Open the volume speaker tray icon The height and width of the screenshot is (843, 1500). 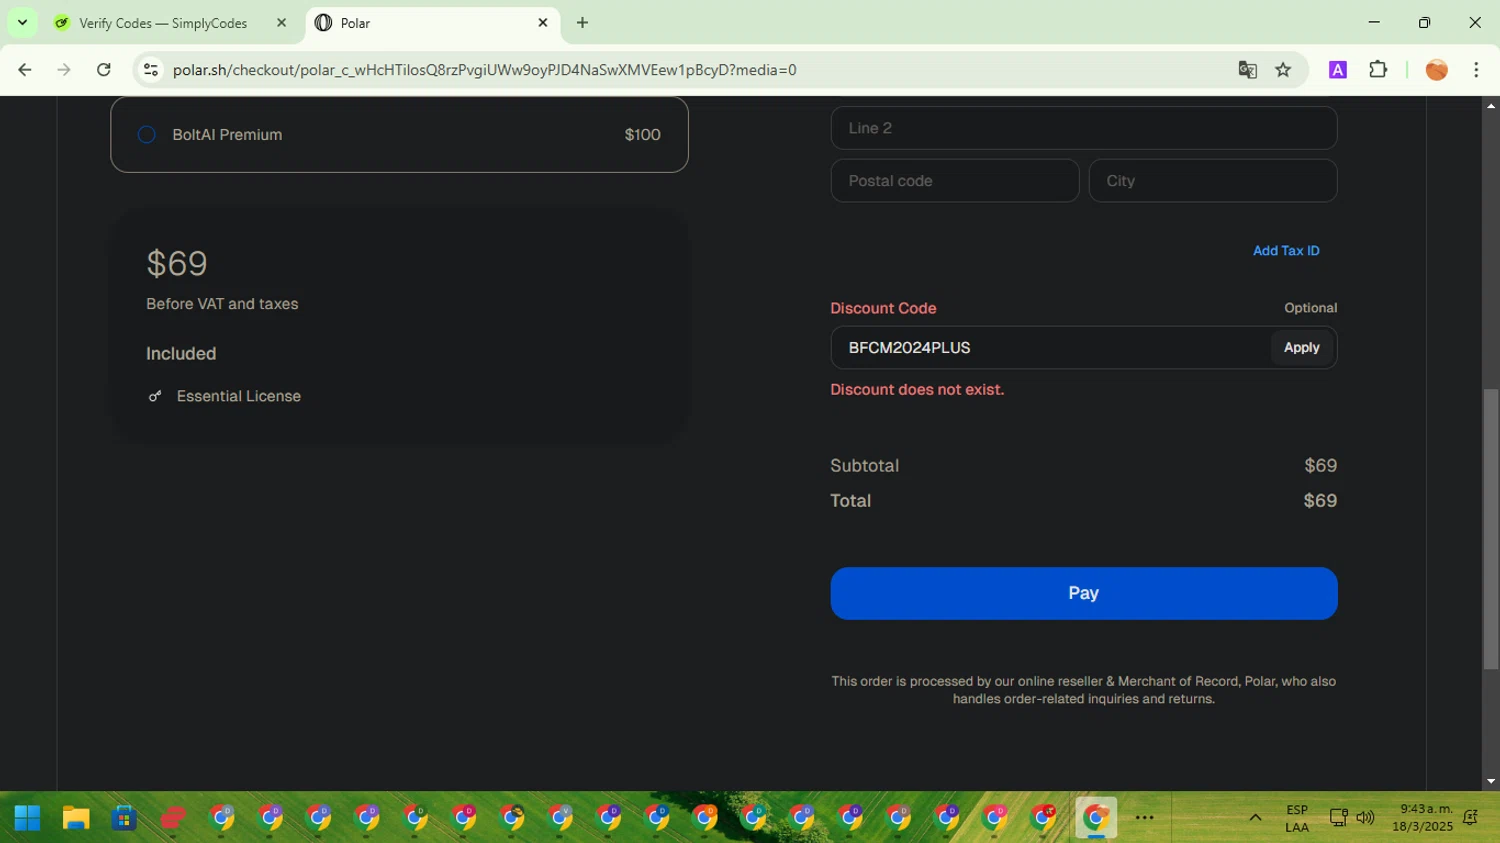coord(1365,818)
